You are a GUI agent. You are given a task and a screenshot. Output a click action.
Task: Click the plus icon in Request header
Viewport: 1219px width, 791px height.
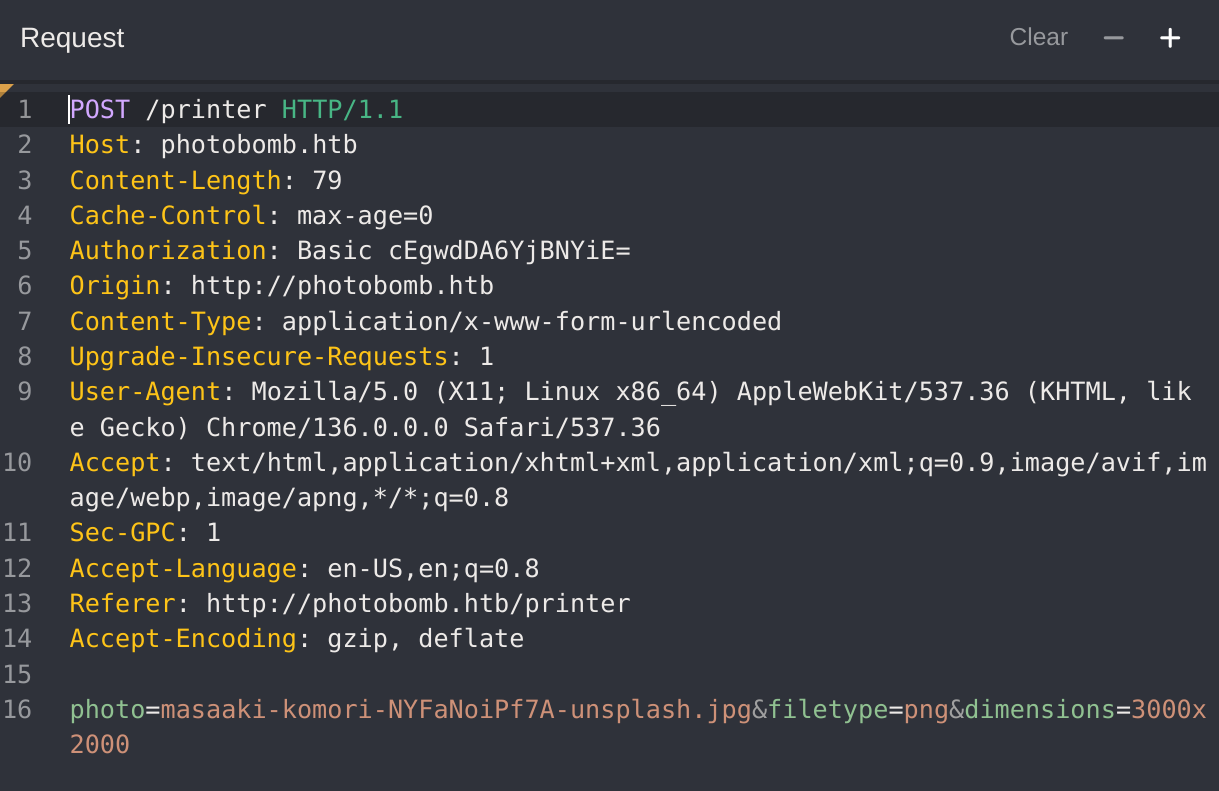[1170, 38]
